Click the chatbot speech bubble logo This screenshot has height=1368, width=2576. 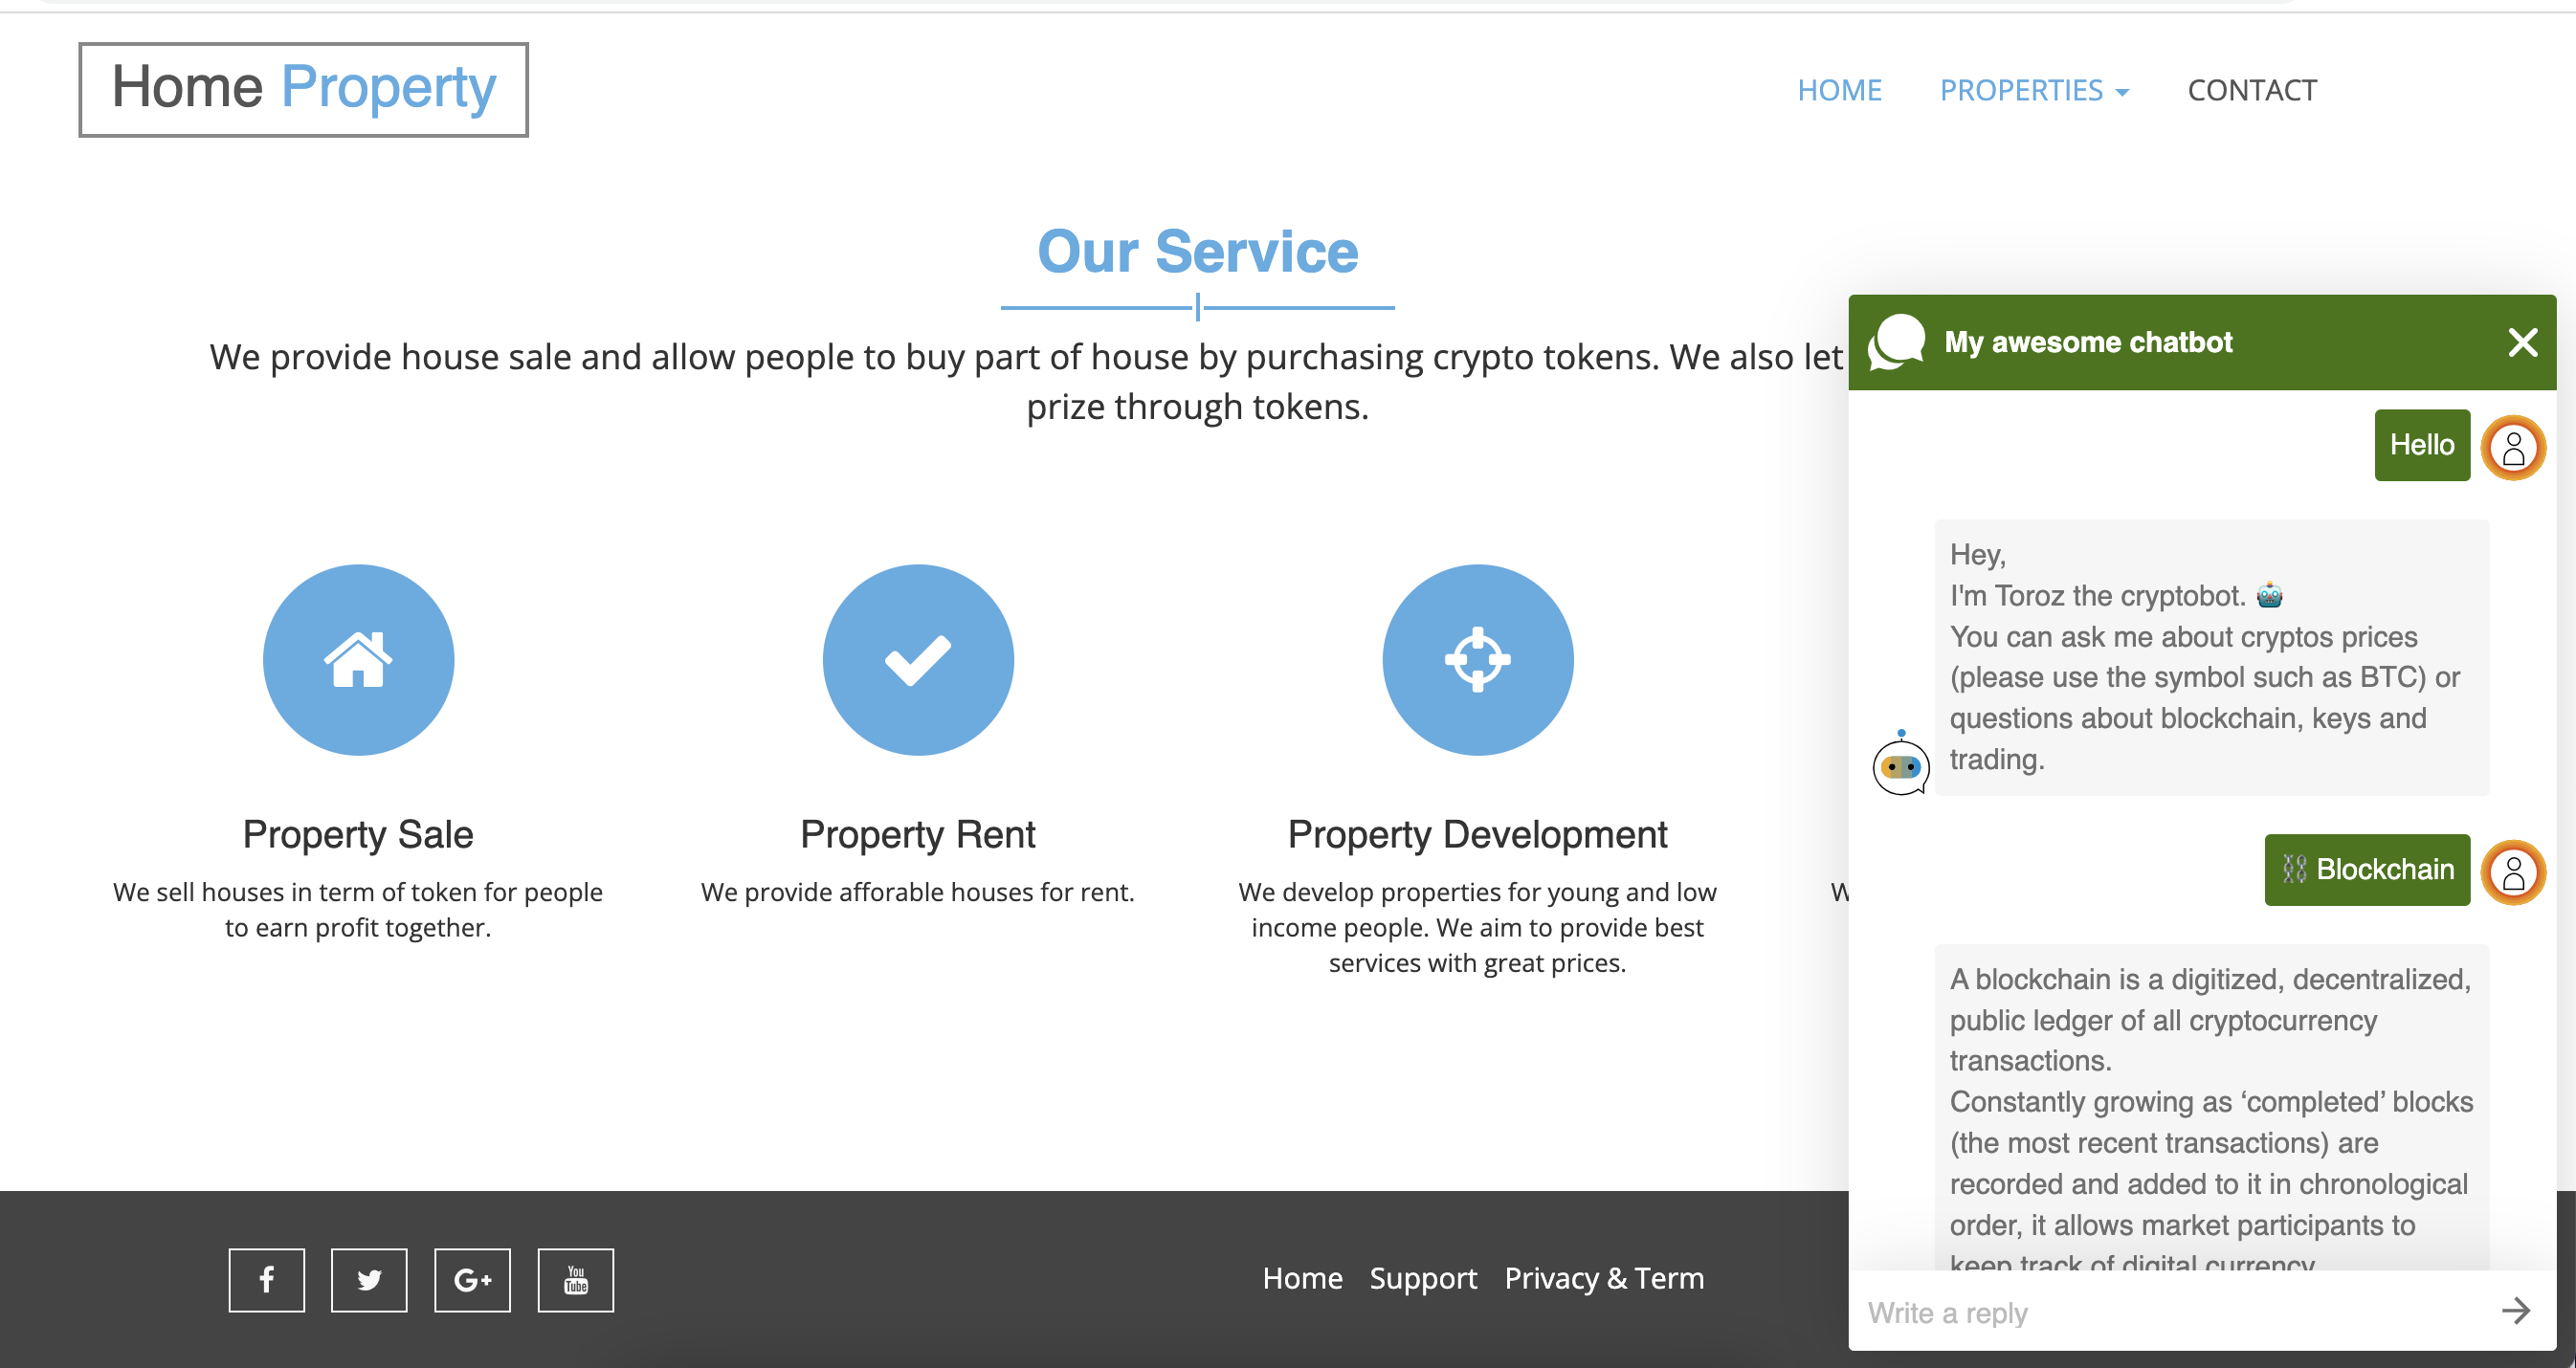[1897, 342]
